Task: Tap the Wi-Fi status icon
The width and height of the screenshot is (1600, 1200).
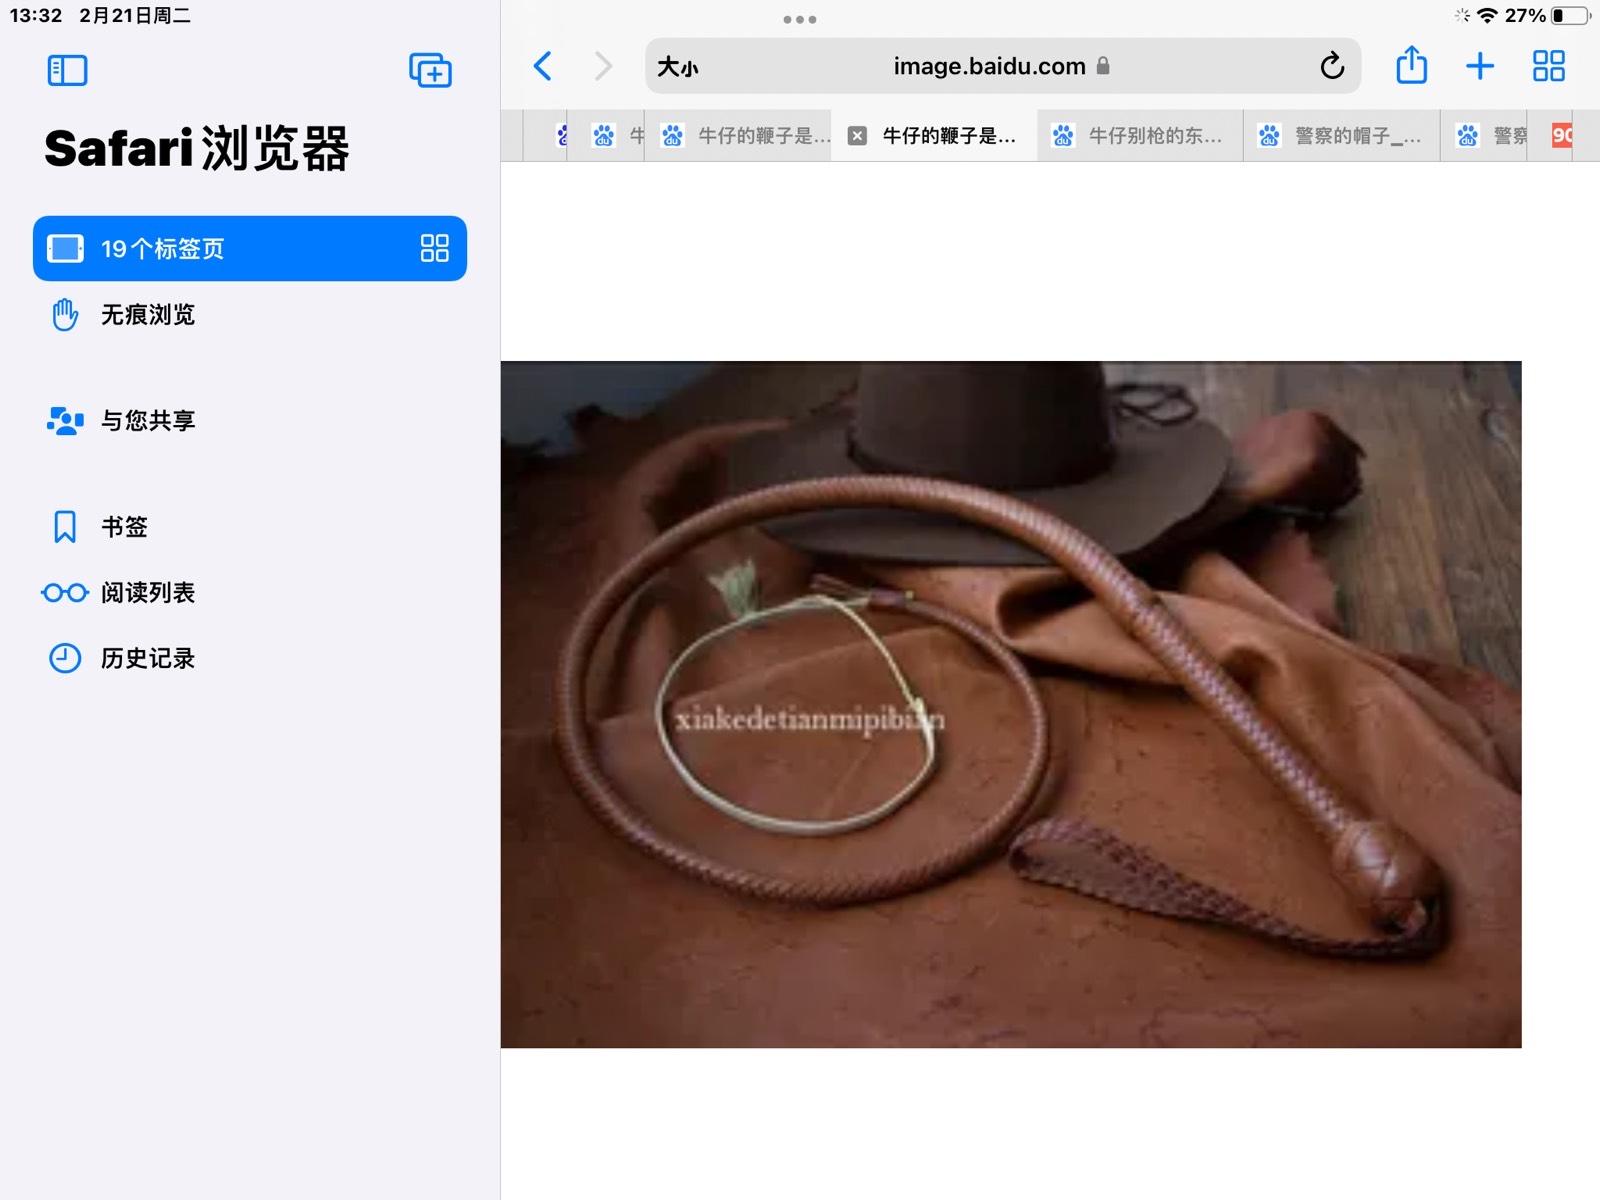Action: 1487,15
